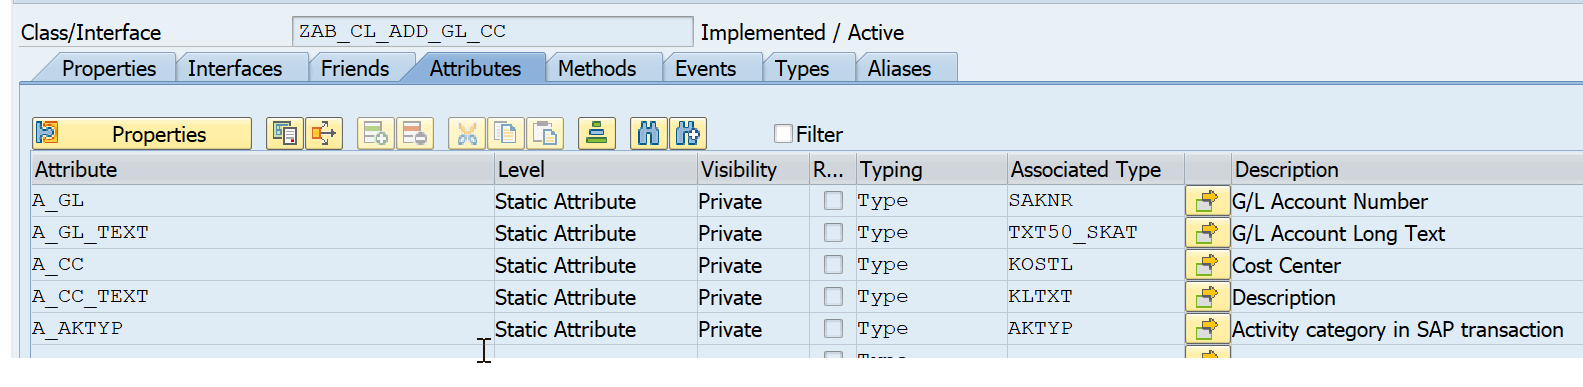Toggle Read-Only checkbox for A_CC

(x=833, y=265)
